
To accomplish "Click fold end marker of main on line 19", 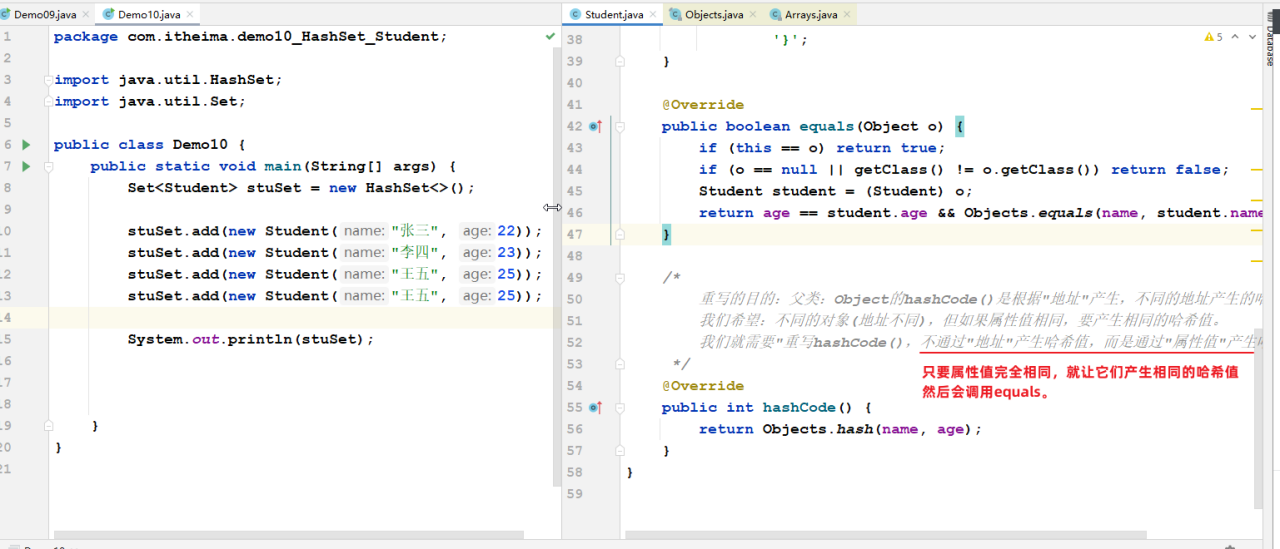I will [47, 427].
